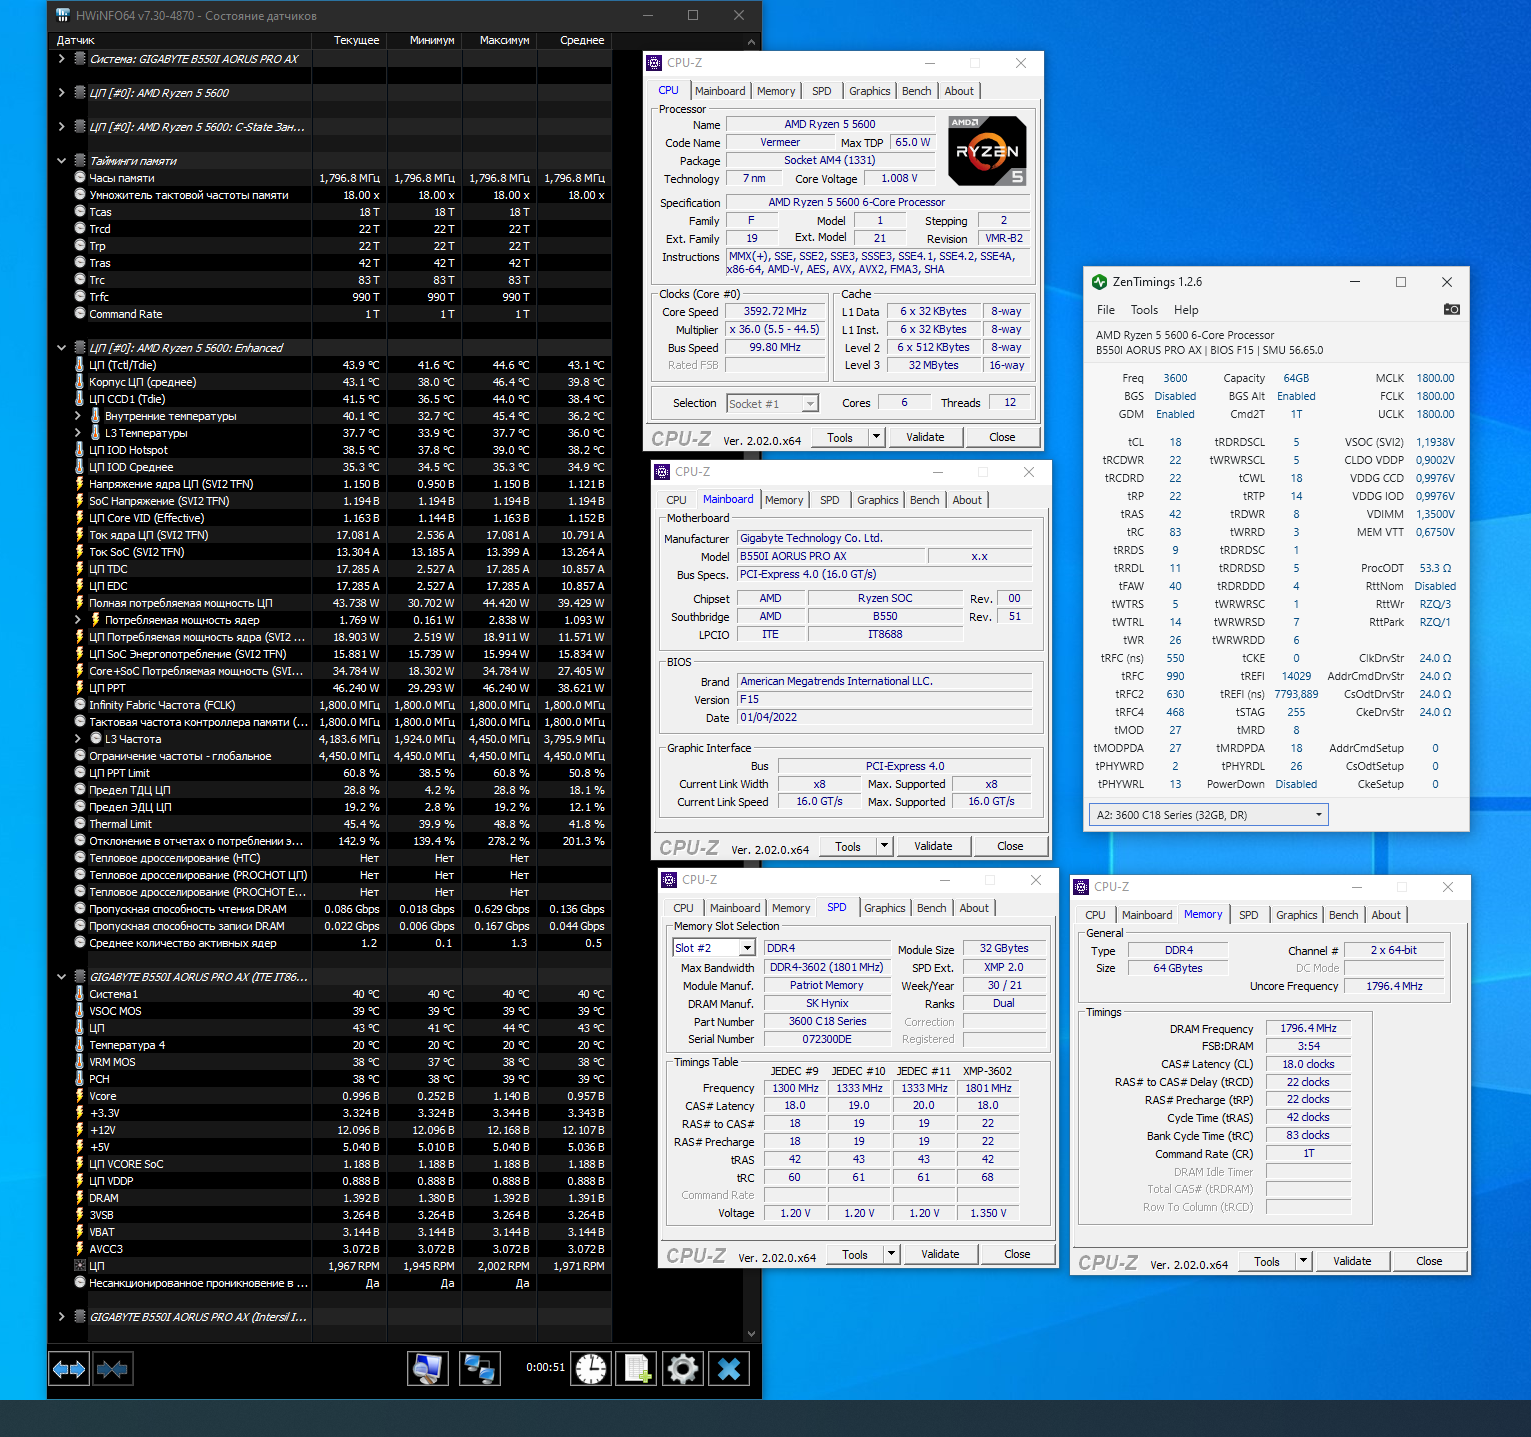Click thermometer icon beside PCH row

80,1079
